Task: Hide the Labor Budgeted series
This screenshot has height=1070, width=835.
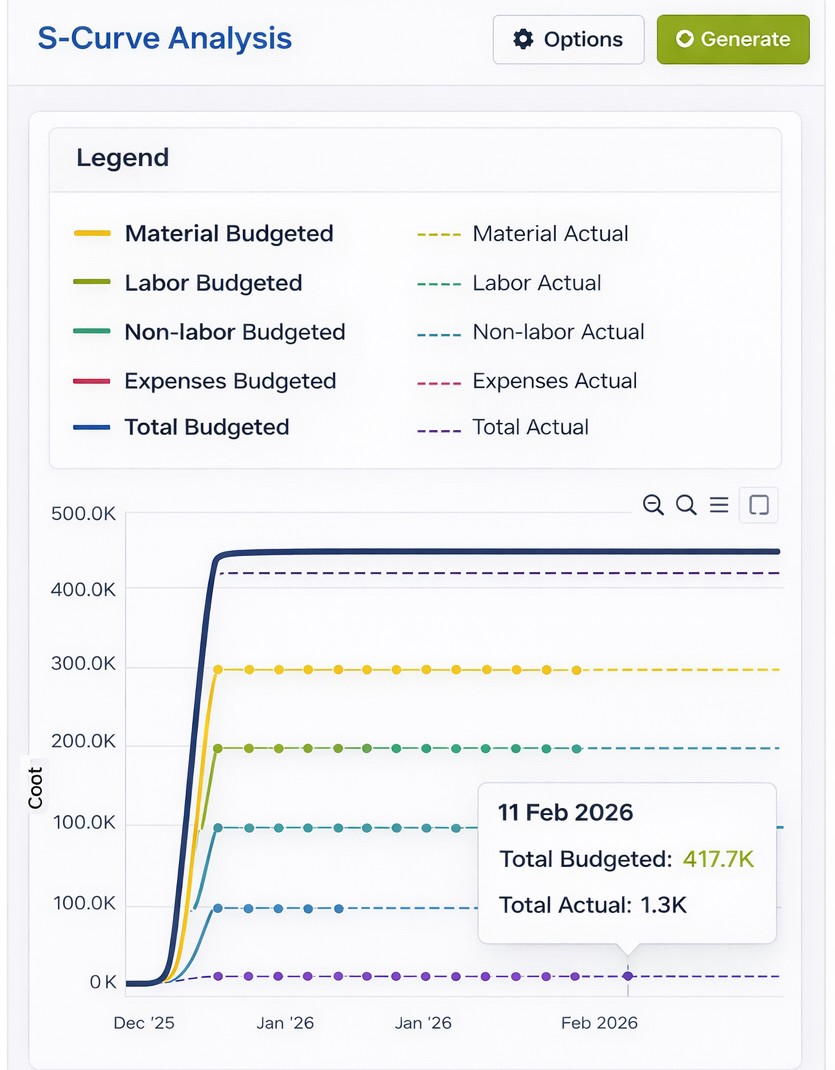Action: click(x=213, y=283)
